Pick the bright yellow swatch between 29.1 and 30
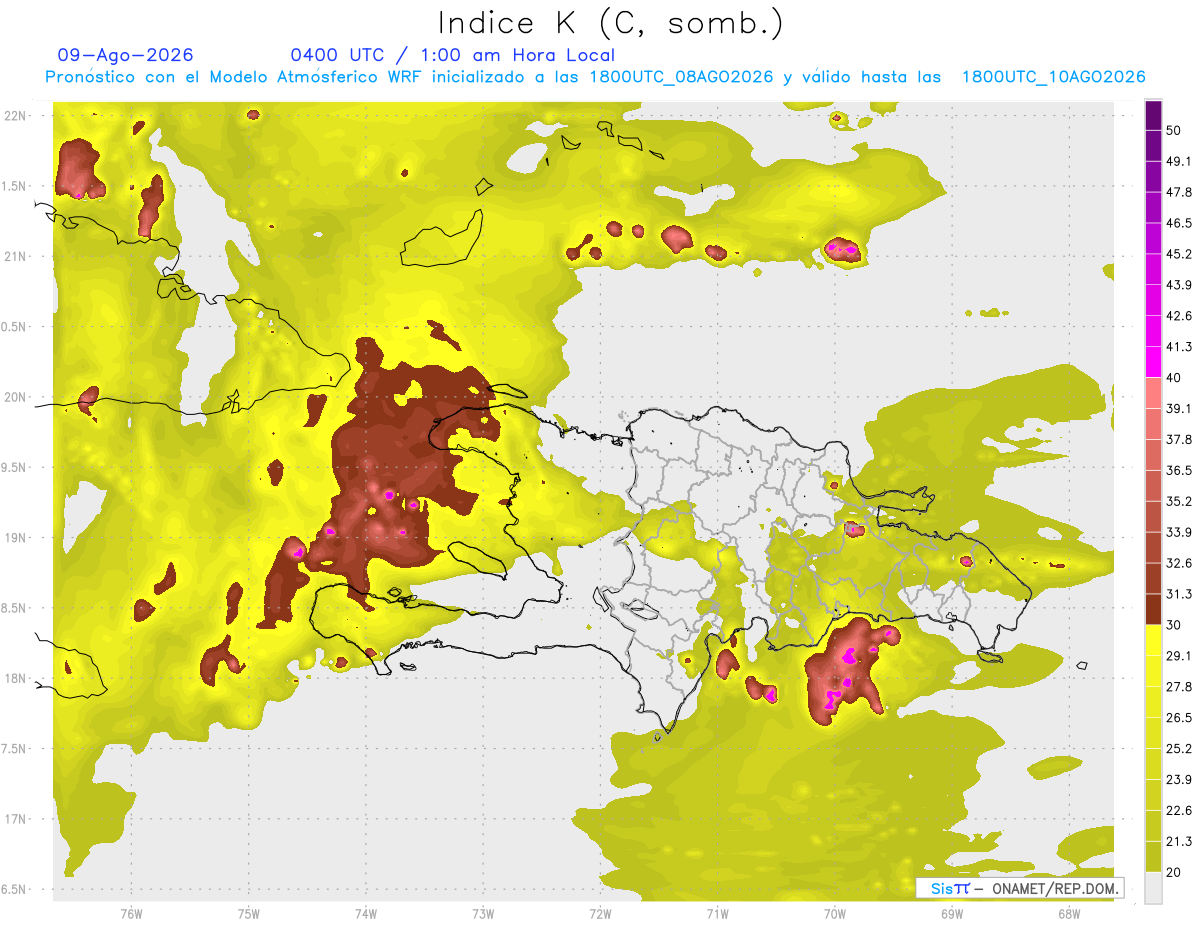This screenshot has width=1200, height=927. point(1153,641)
